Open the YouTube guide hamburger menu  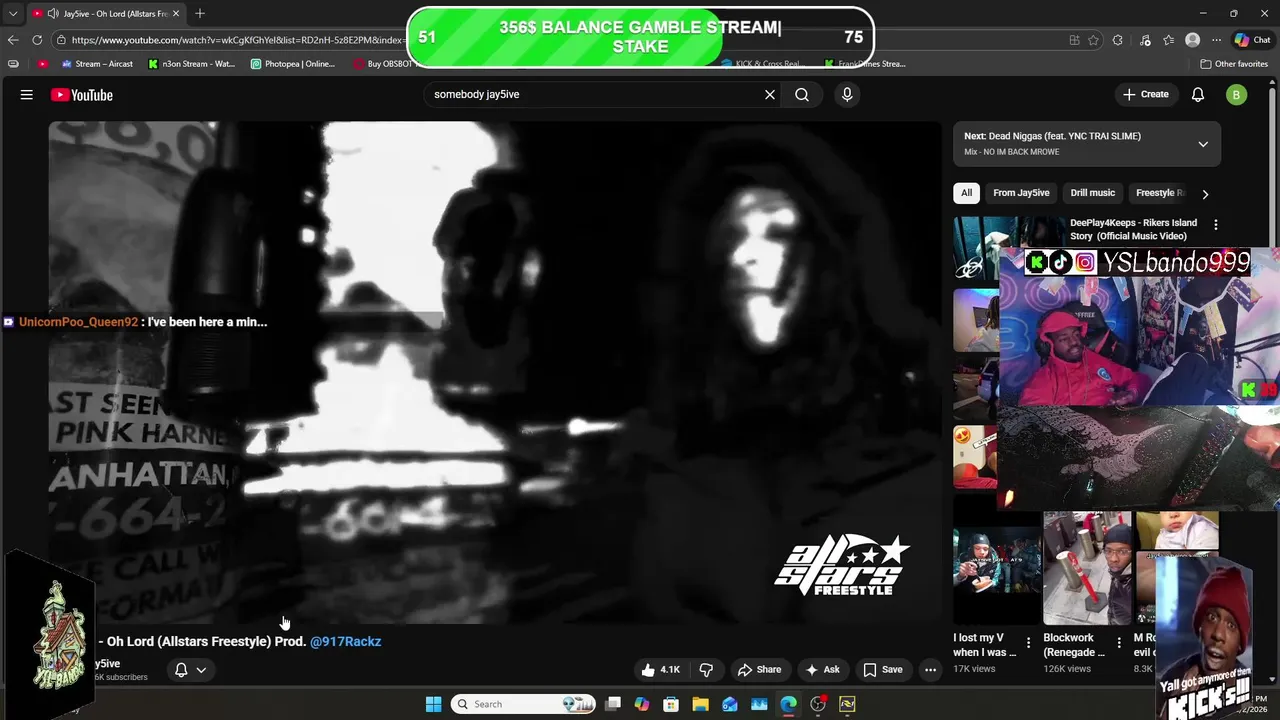pos(27,95)
